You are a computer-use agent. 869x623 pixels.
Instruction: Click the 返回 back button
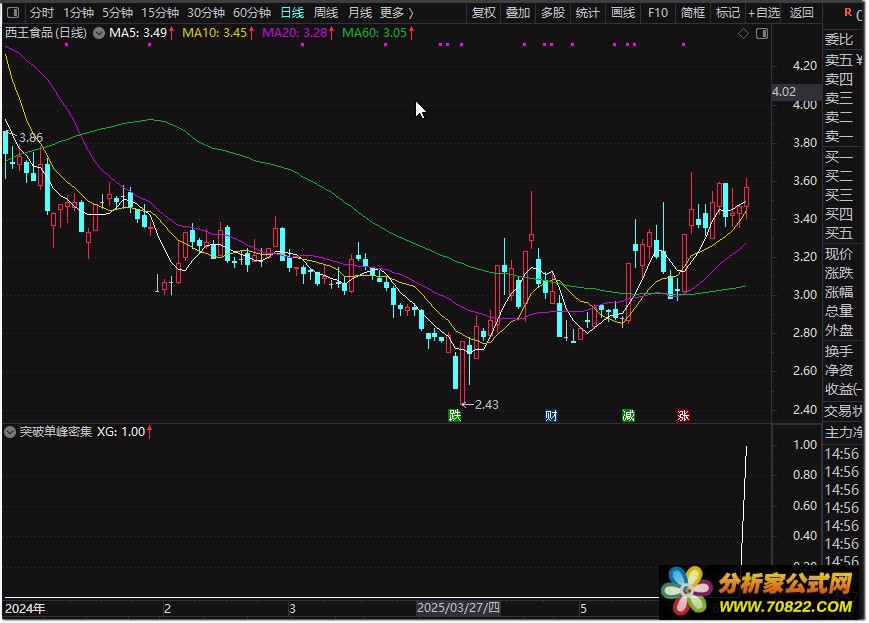click(x=801, y=12)
